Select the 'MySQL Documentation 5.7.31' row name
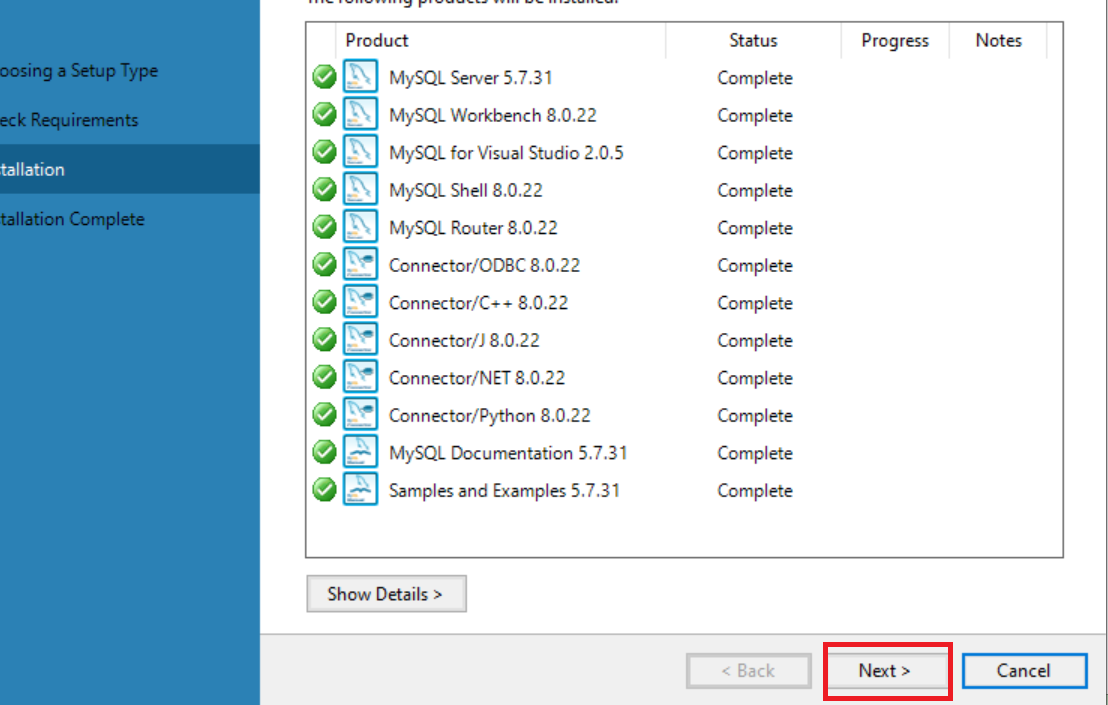The image size is (1108, 705). [508, 452]
